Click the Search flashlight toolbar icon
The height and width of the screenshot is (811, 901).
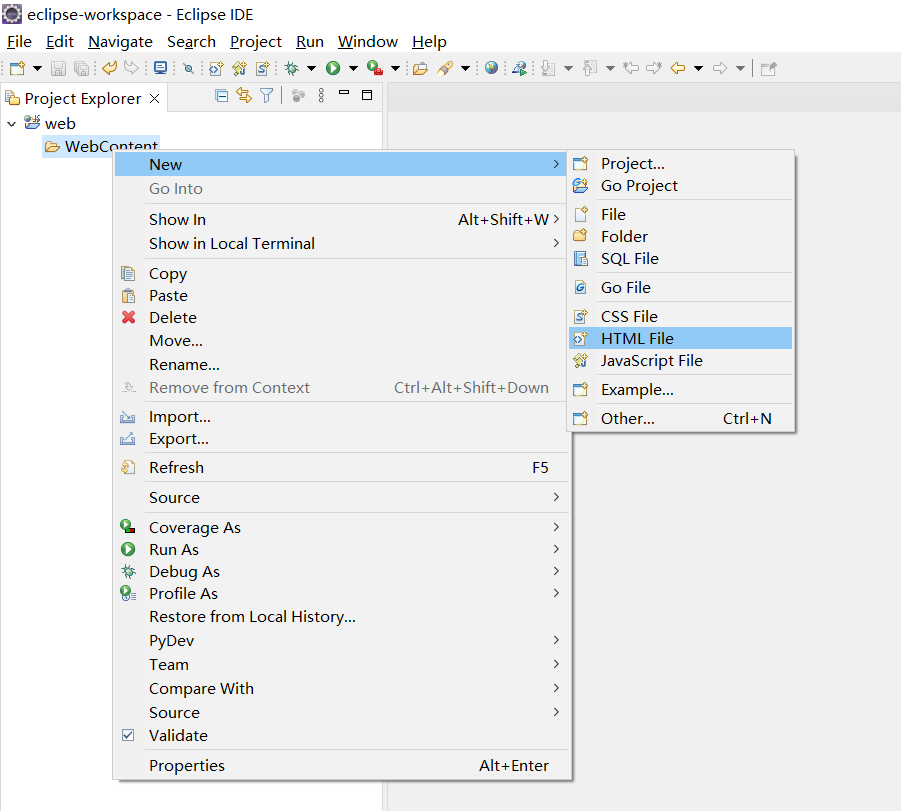click(445, 68)
